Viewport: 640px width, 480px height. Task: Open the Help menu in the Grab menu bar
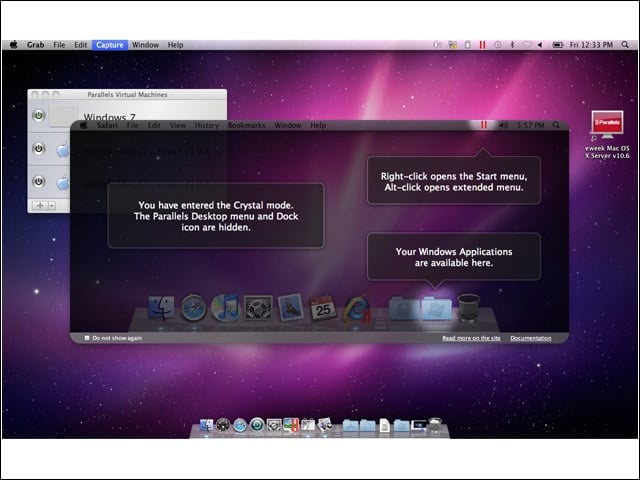click(x=176, y=45)
